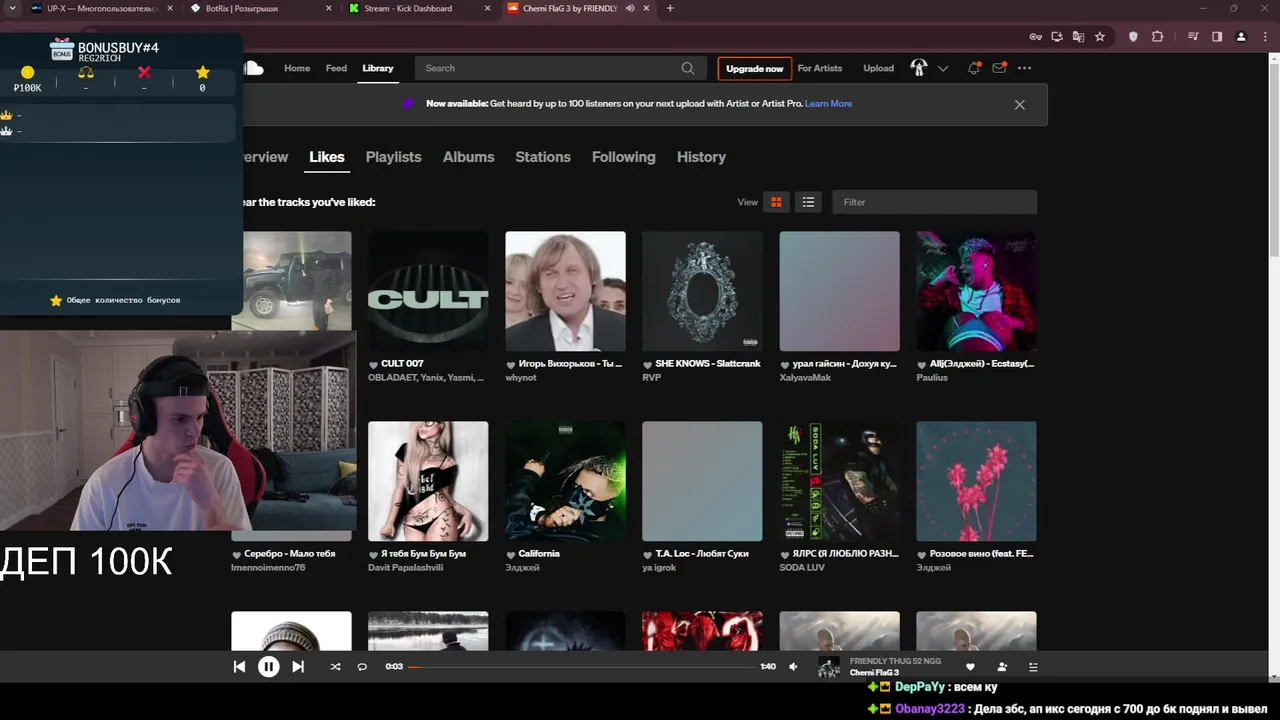Open the CULT 007 track artwork
Image resolution: width=1280 pixels, height=720 pixels.
tap(428, 291)
